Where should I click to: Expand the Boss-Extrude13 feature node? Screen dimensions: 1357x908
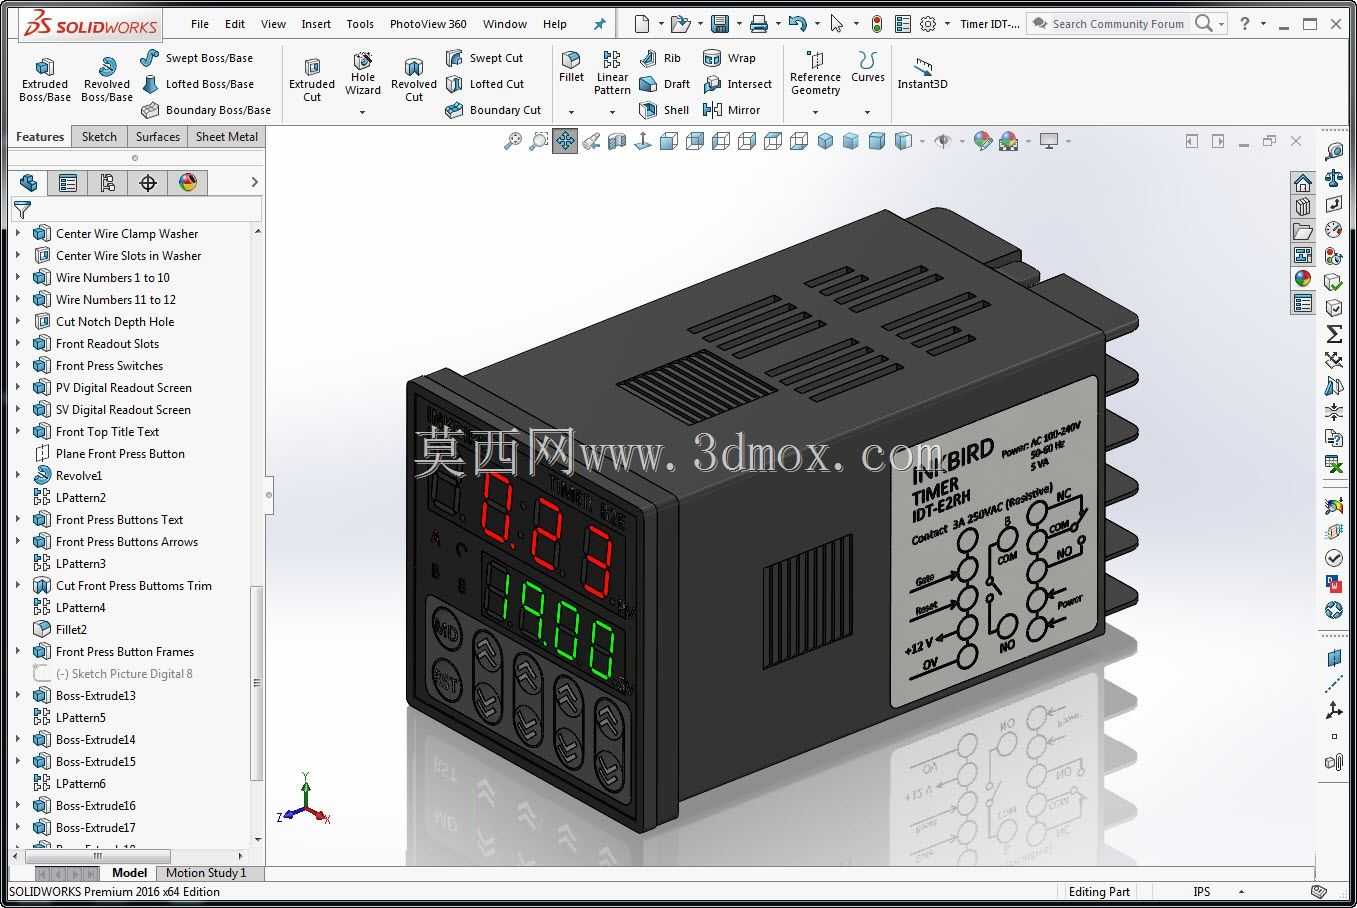coord(18,696)
